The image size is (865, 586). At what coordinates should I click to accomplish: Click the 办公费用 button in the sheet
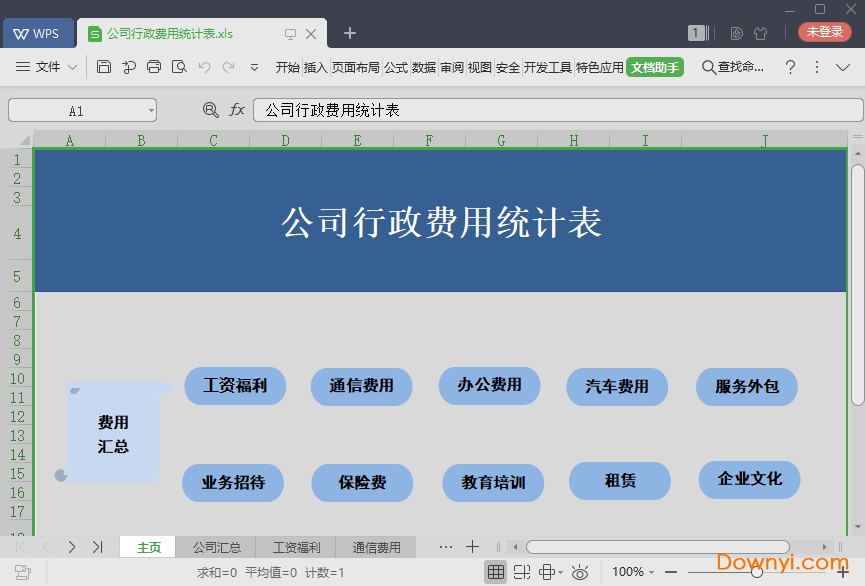(489, 386)
